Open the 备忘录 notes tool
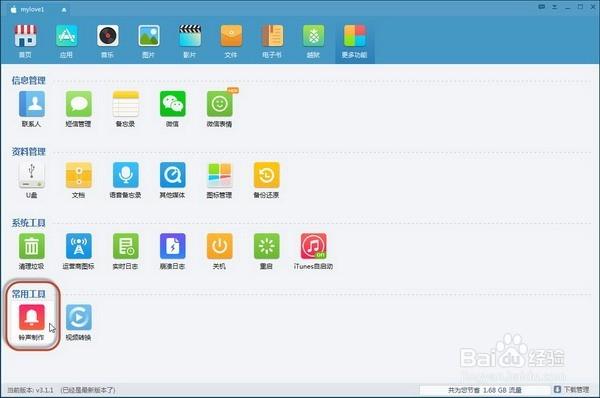The width and height of the screenshot is (600, 398). [x=126, y=109]
